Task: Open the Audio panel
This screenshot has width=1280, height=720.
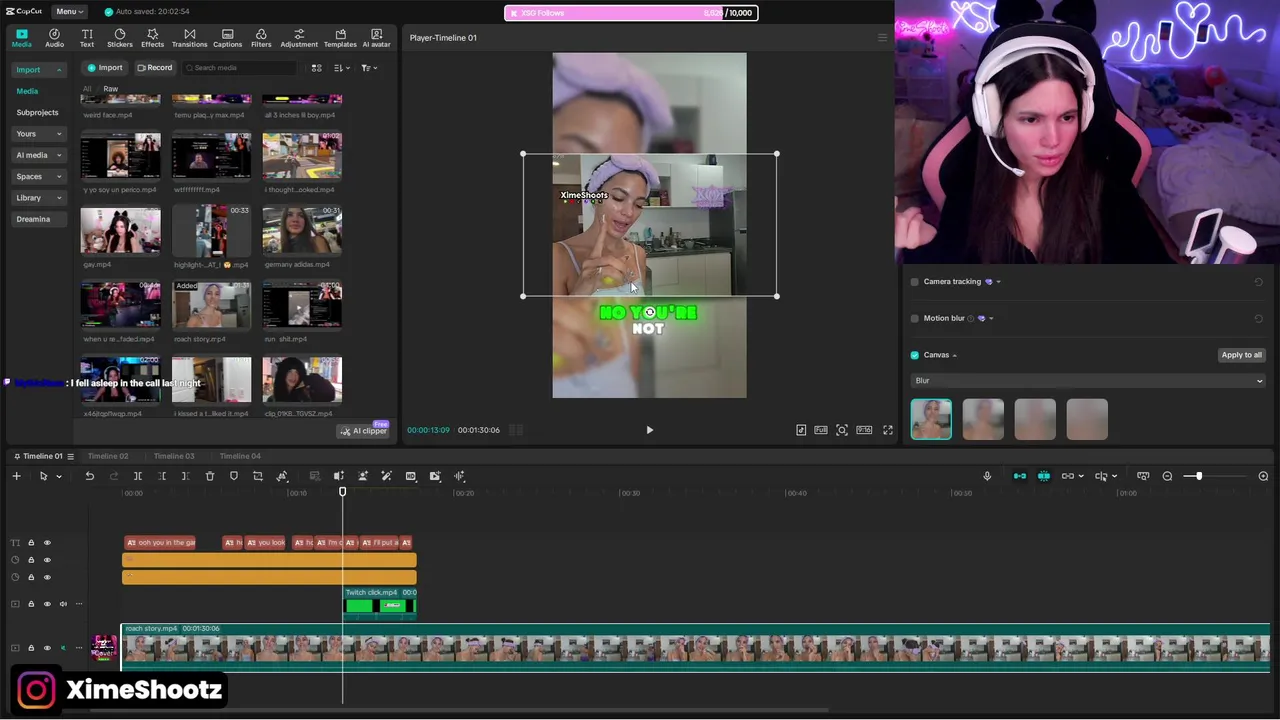Action: click(54, 38)
